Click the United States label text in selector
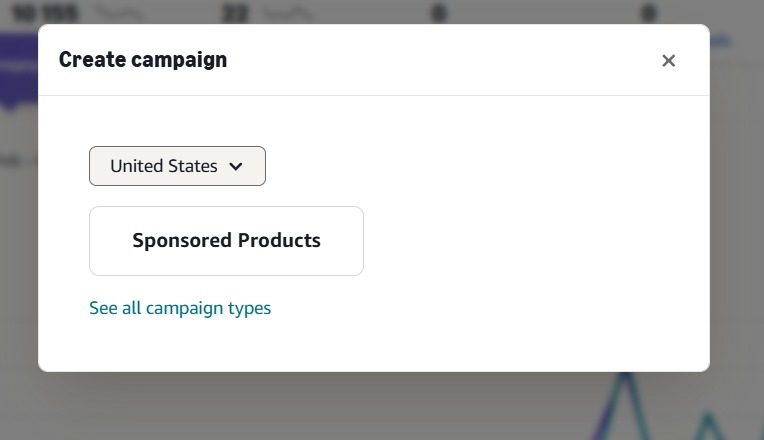 click(x=164, y=166)
